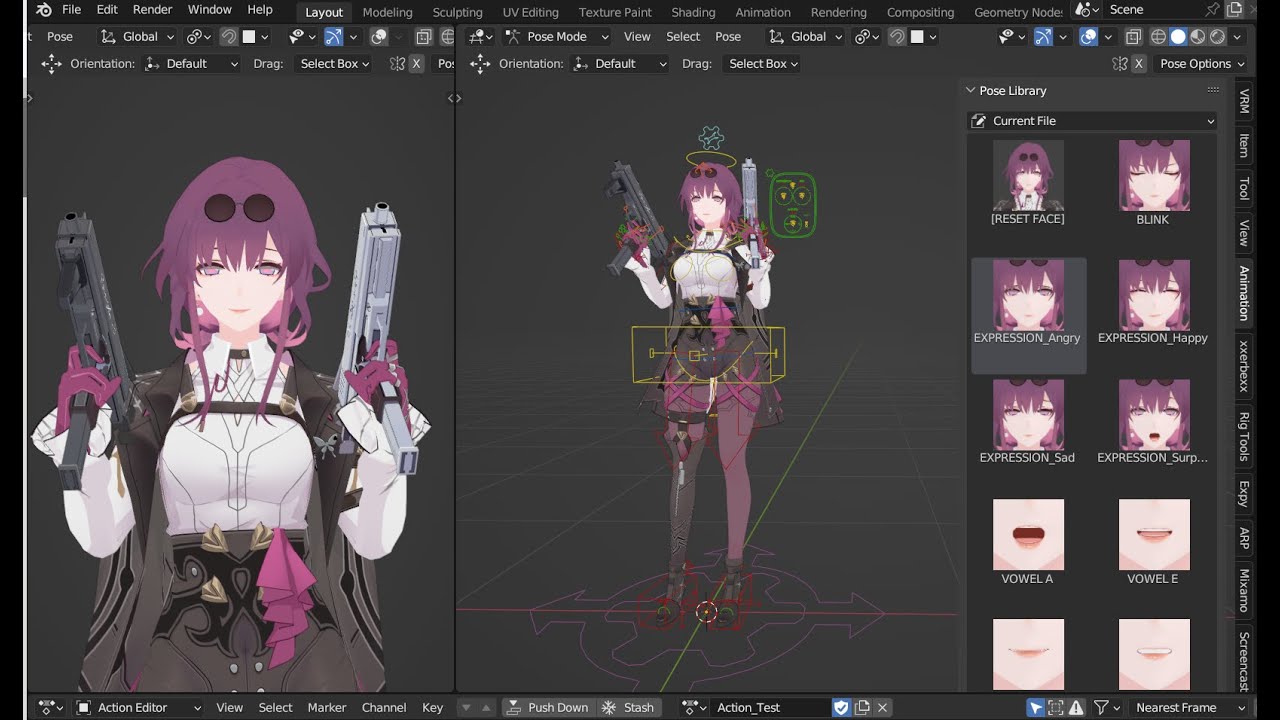Open Action Editor editor type icon

51,707
